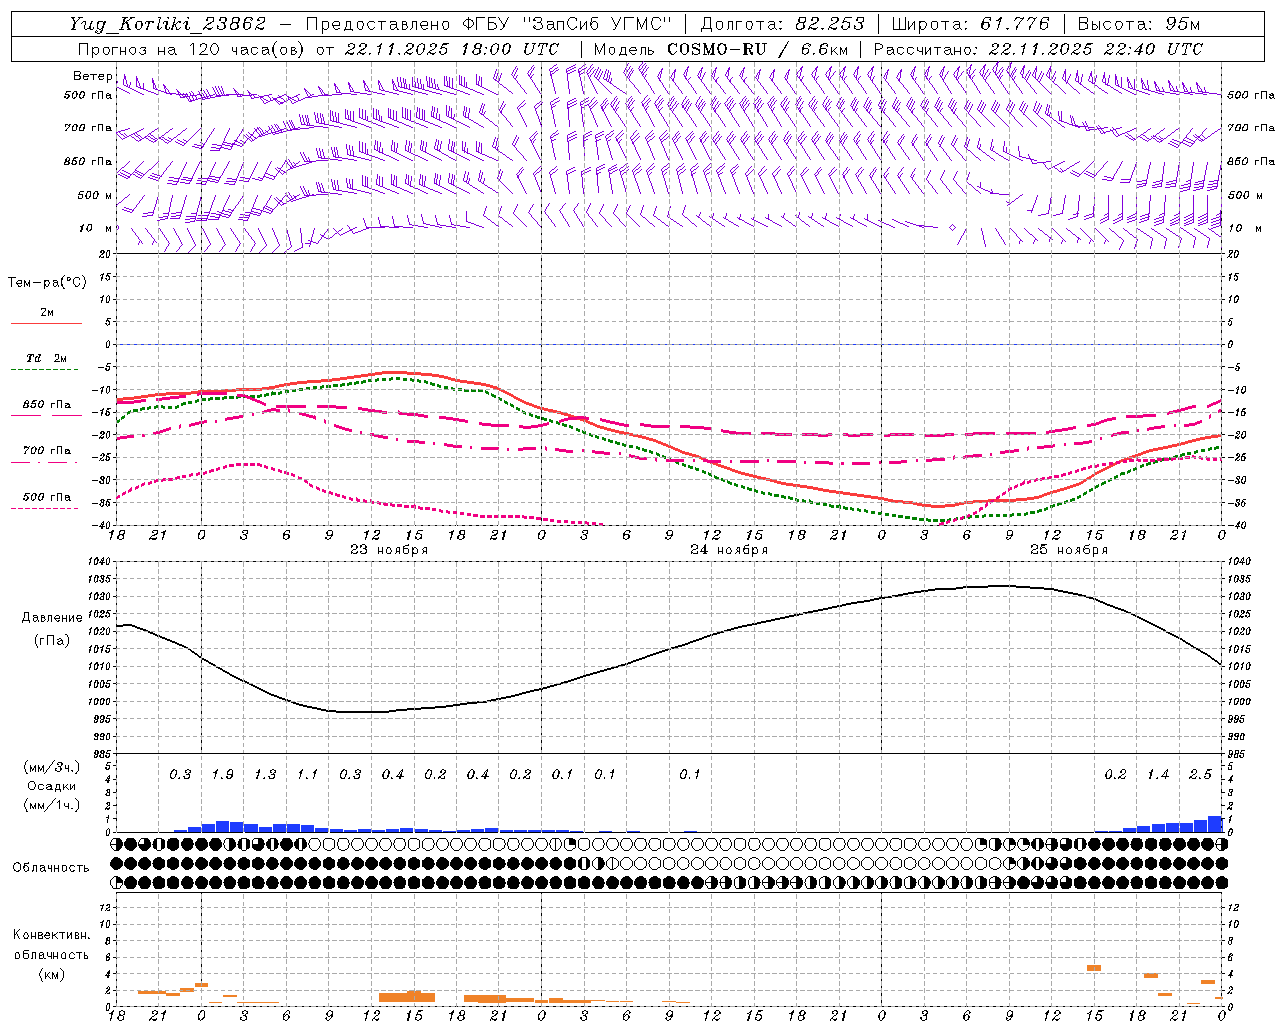Viewport: 1280px width, 1024px height.
Task: Click the 10 м wind level label on left
Action: [x=95, y=228]
